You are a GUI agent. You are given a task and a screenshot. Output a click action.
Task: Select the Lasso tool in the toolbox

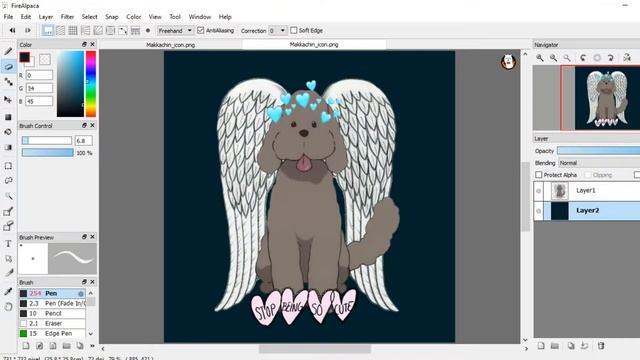pos(8,180)
